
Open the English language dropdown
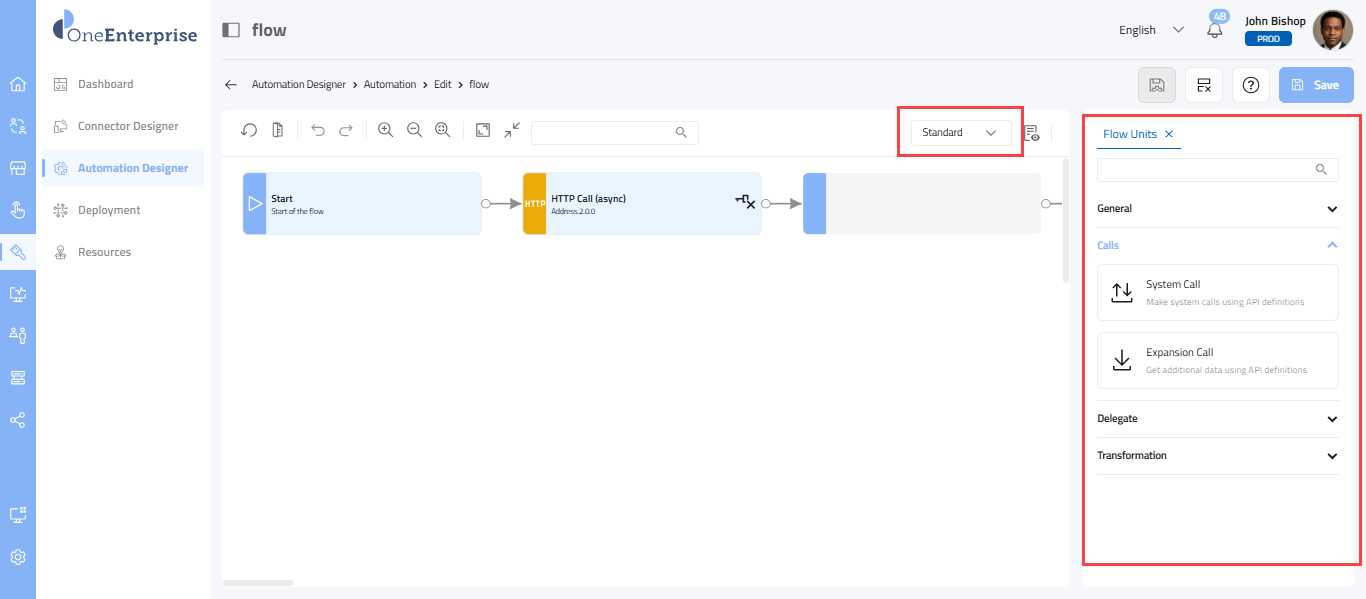pos(1151,30)
